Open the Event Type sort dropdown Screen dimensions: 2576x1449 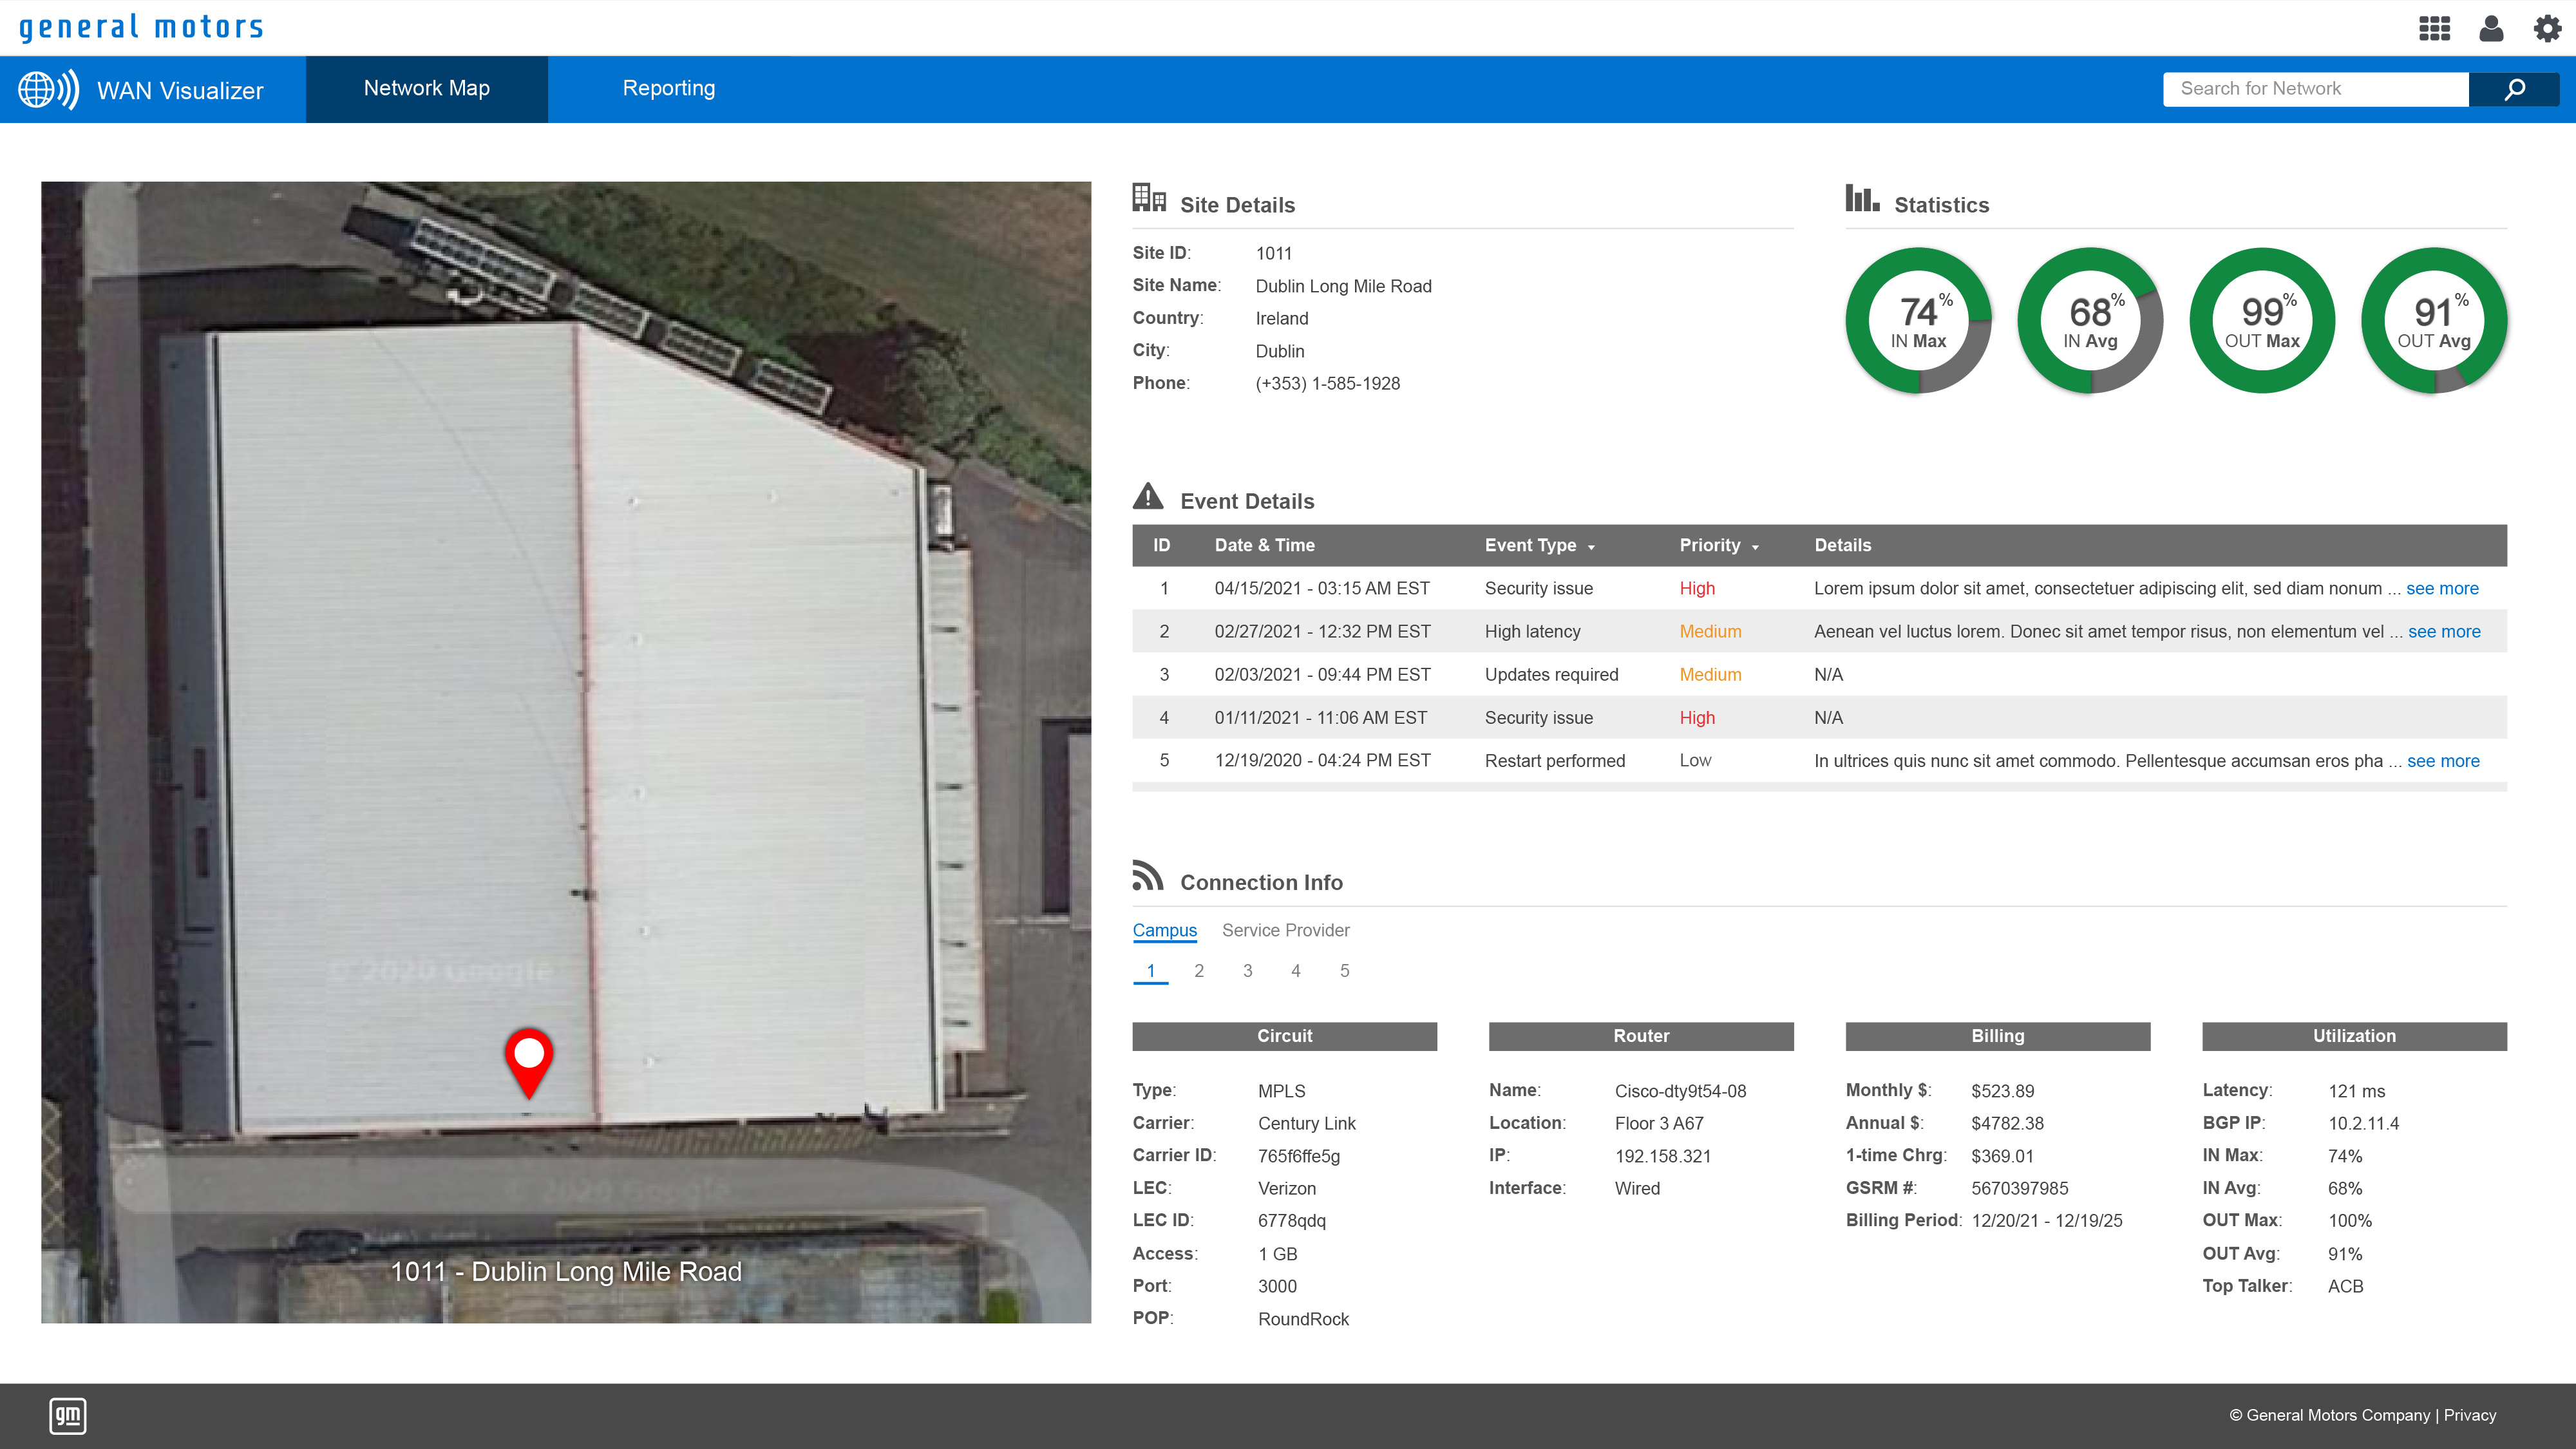pos(1592,547)
